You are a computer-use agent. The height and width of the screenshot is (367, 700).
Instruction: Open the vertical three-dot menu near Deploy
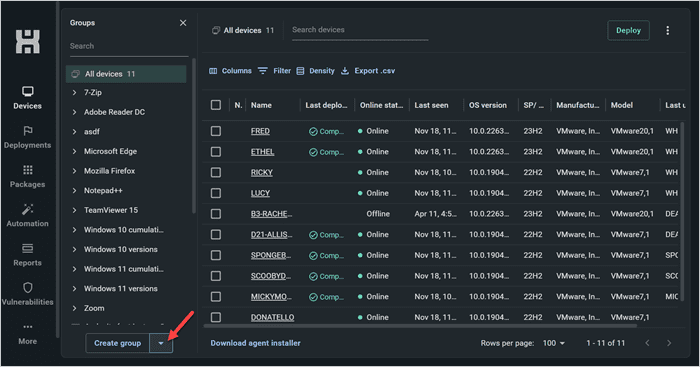coord(667,30)
